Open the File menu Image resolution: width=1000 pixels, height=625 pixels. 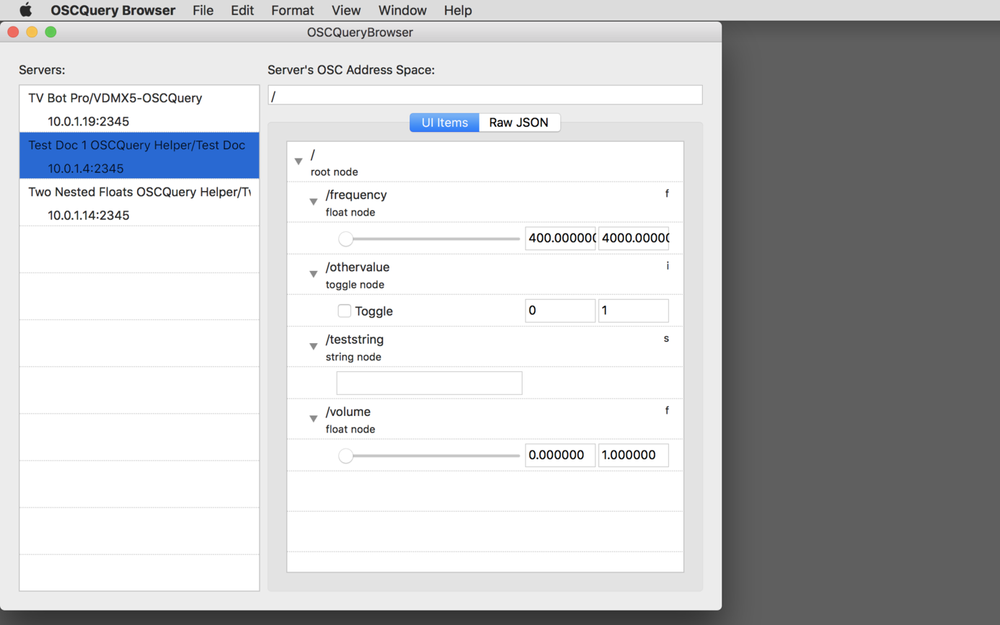(203, 10)
